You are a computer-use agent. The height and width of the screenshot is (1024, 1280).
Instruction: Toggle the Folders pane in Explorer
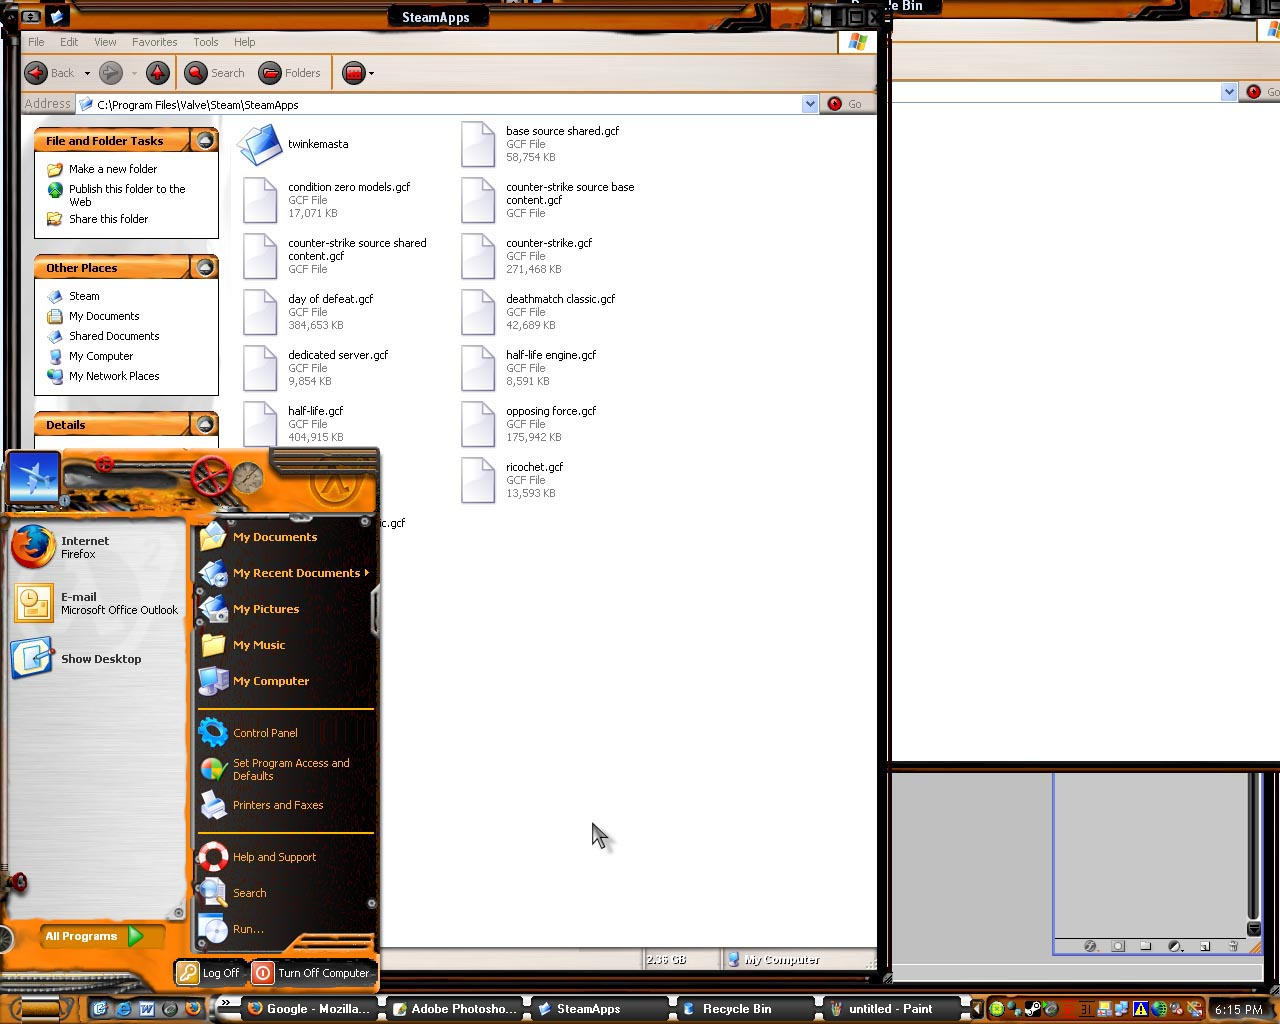tap(290, 72)
